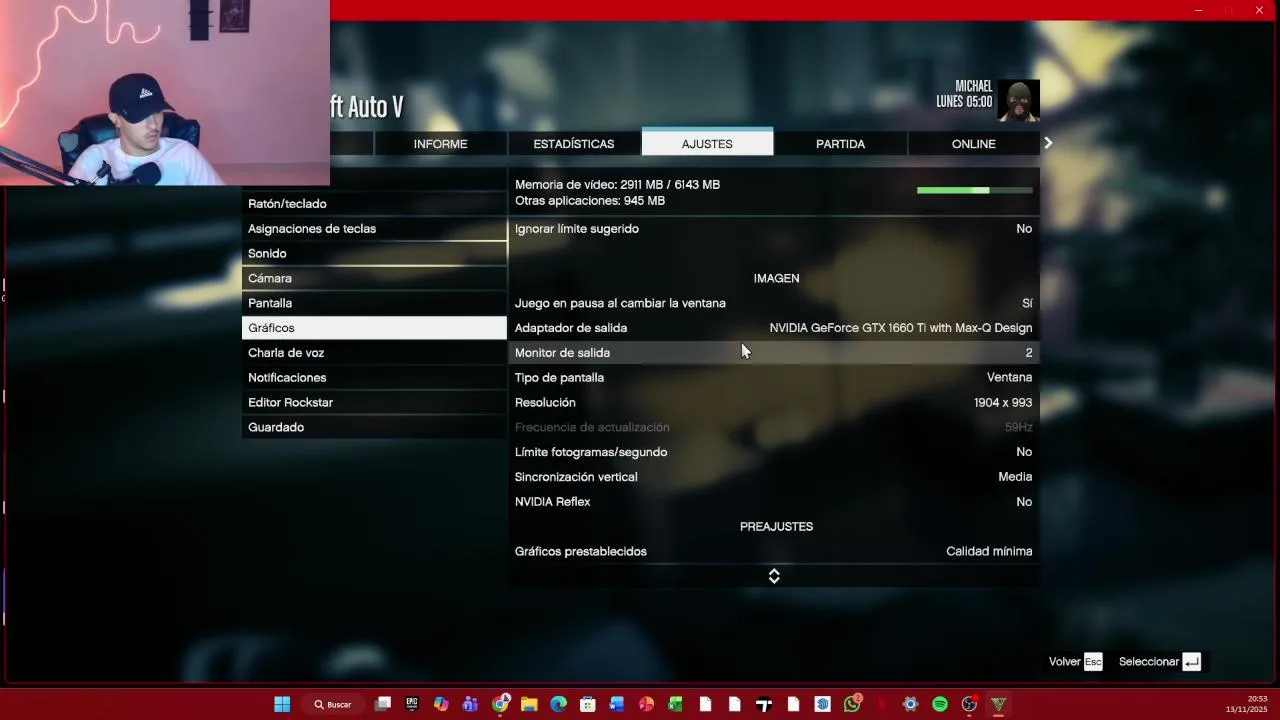Switch to the ESTADÍSTICAS tab
This screenshot has width=1280, height=720.
(x=574, y=144)
